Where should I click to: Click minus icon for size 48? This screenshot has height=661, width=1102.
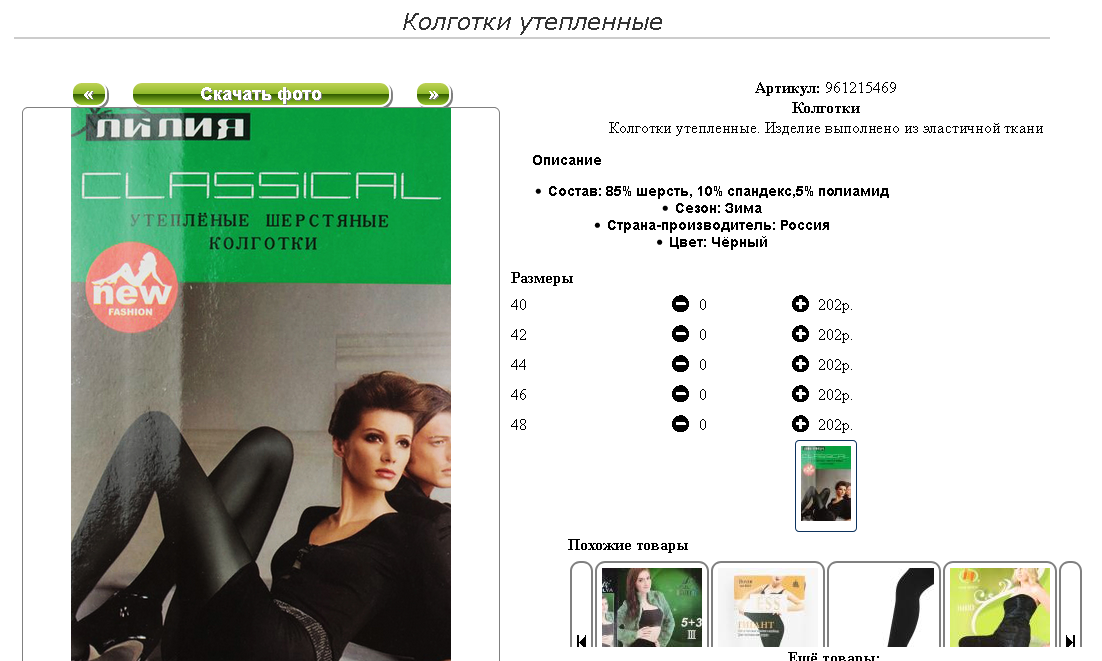680,424
